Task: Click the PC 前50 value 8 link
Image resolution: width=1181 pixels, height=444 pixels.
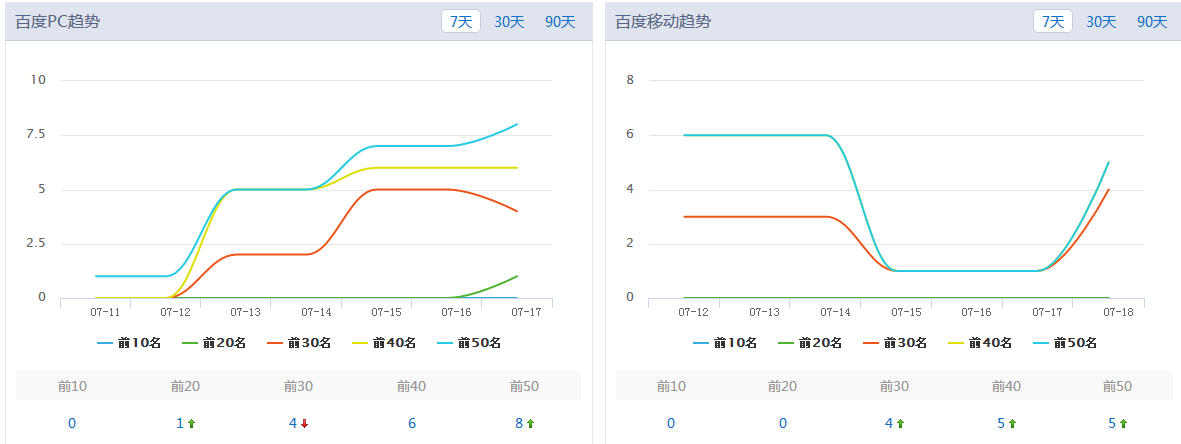Action: click(519, 424)
